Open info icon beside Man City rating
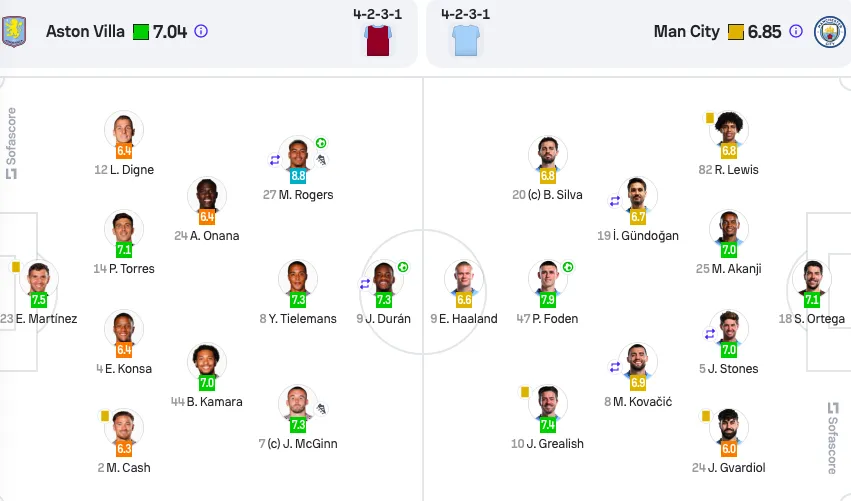851x501 pixels. [x=796, y=31]
